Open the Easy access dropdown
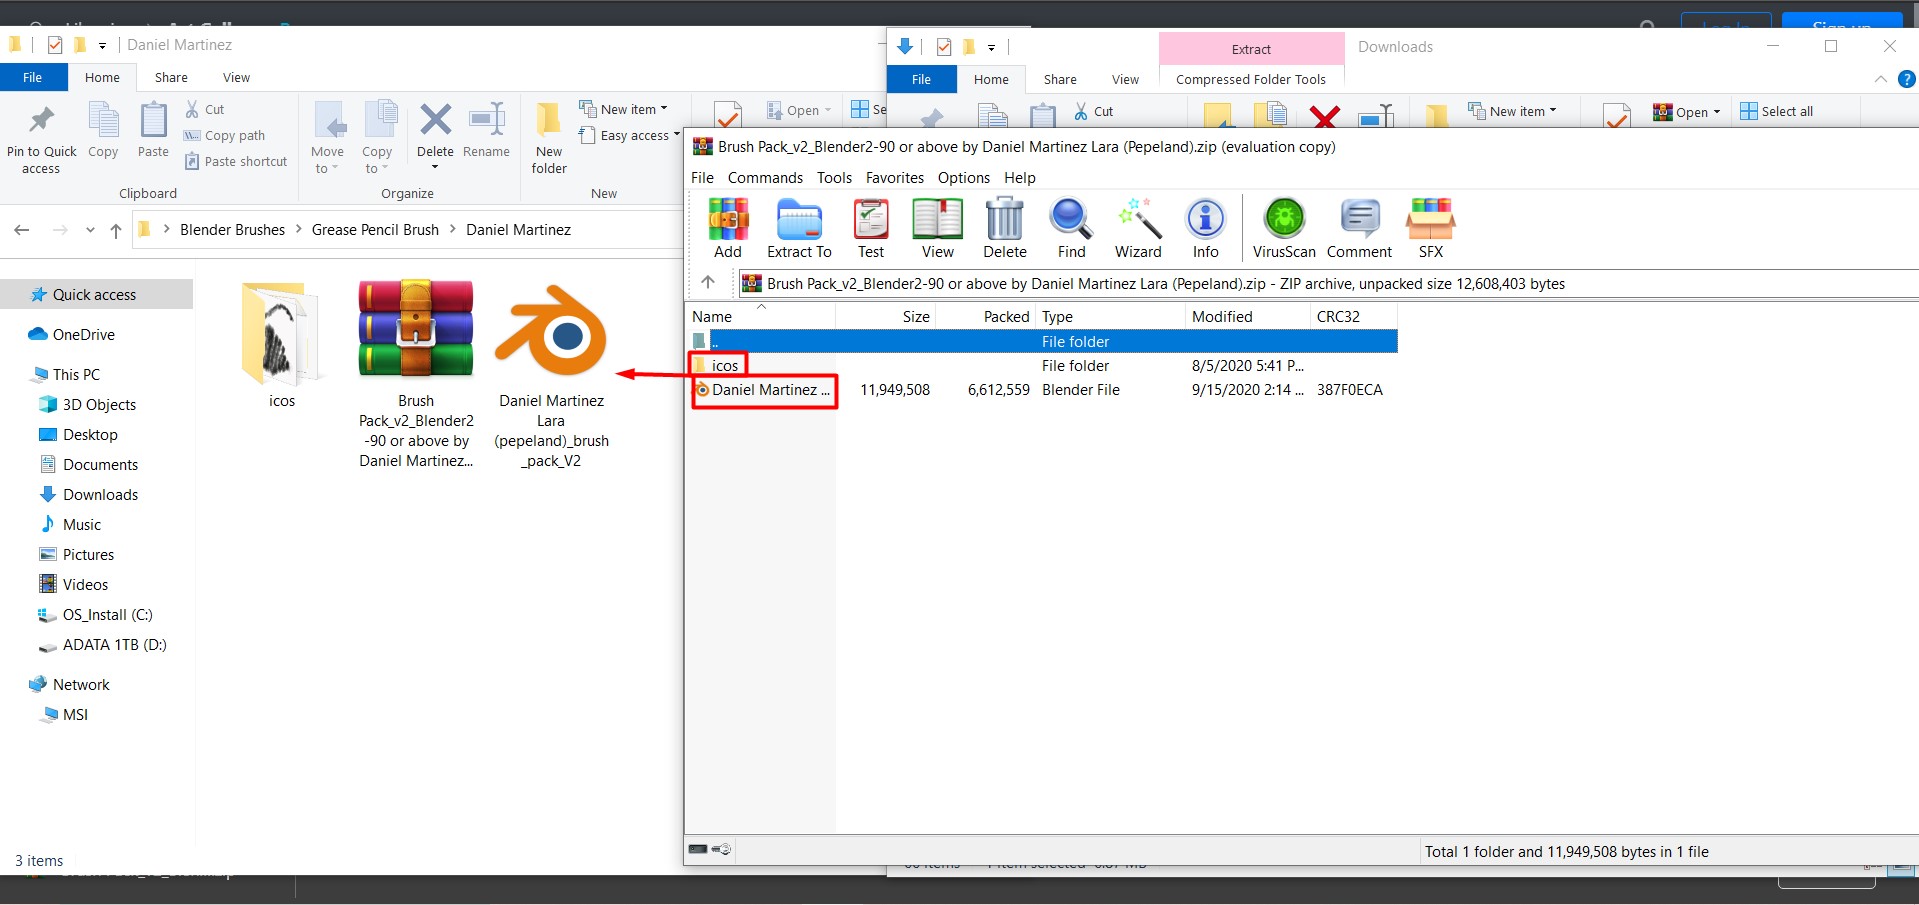This screenshot has width=1919, height=905. click(629, 135)
